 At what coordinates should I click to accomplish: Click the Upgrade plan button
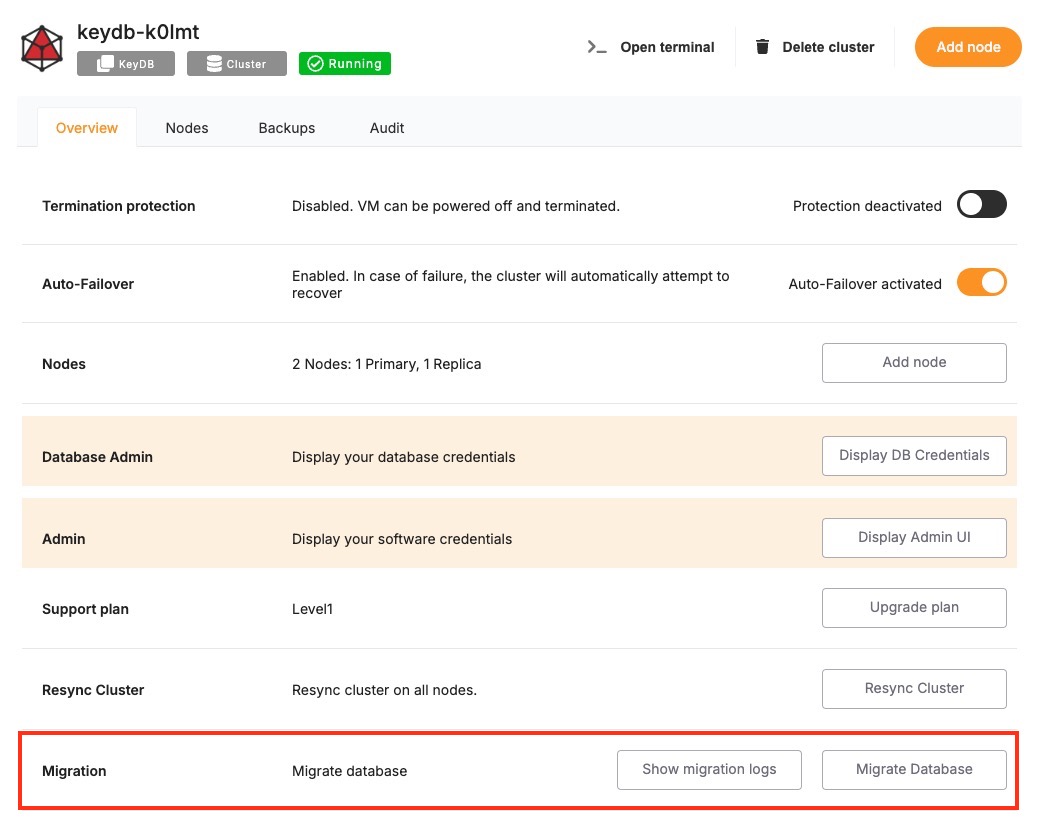coord(914,608)
